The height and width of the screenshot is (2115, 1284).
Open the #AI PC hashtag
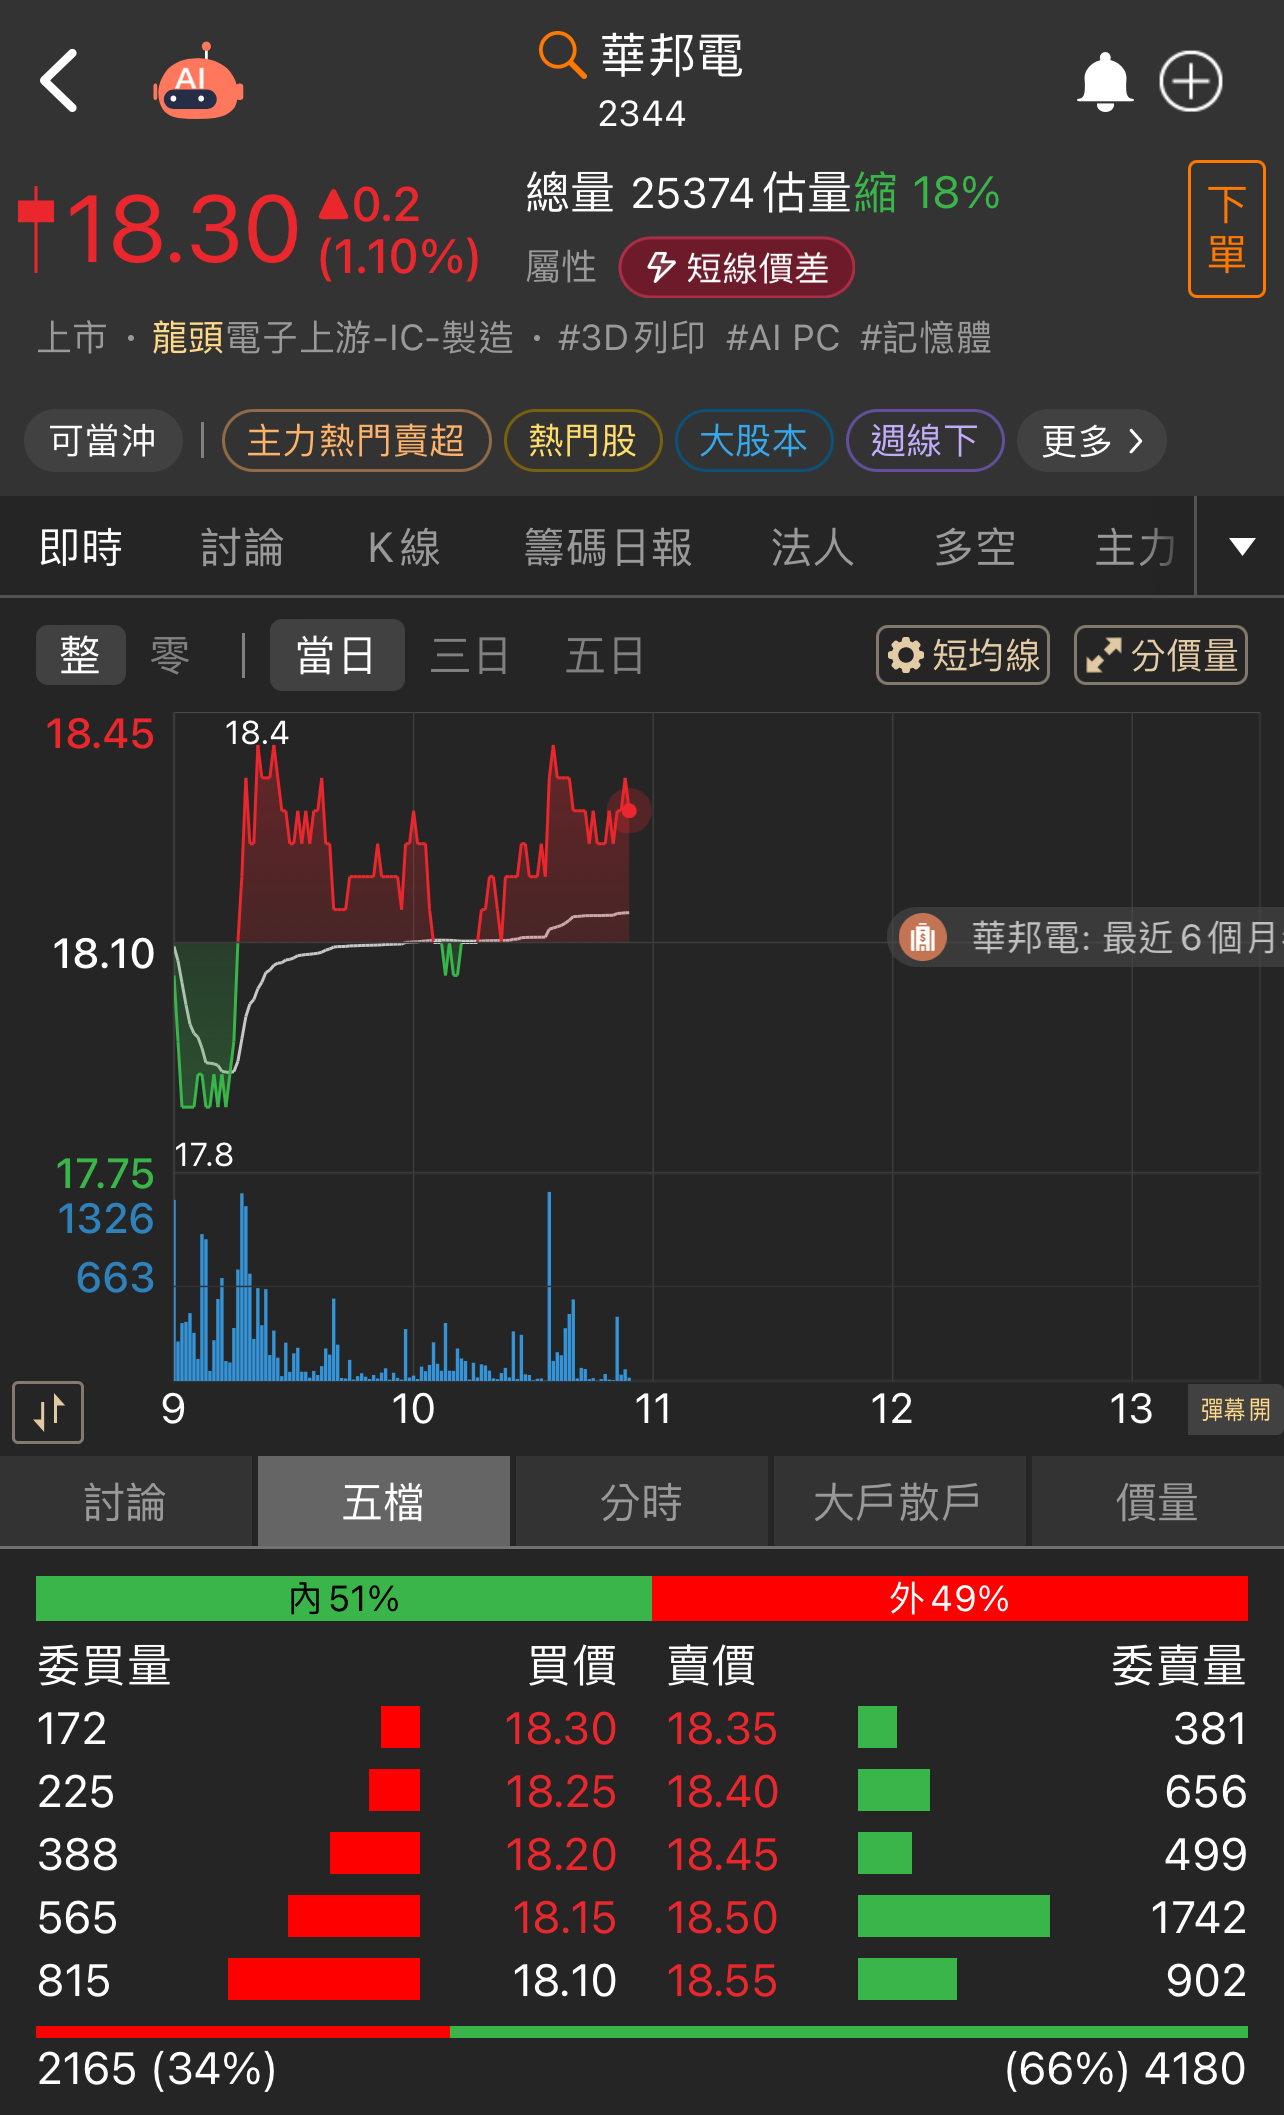point(783,338)
